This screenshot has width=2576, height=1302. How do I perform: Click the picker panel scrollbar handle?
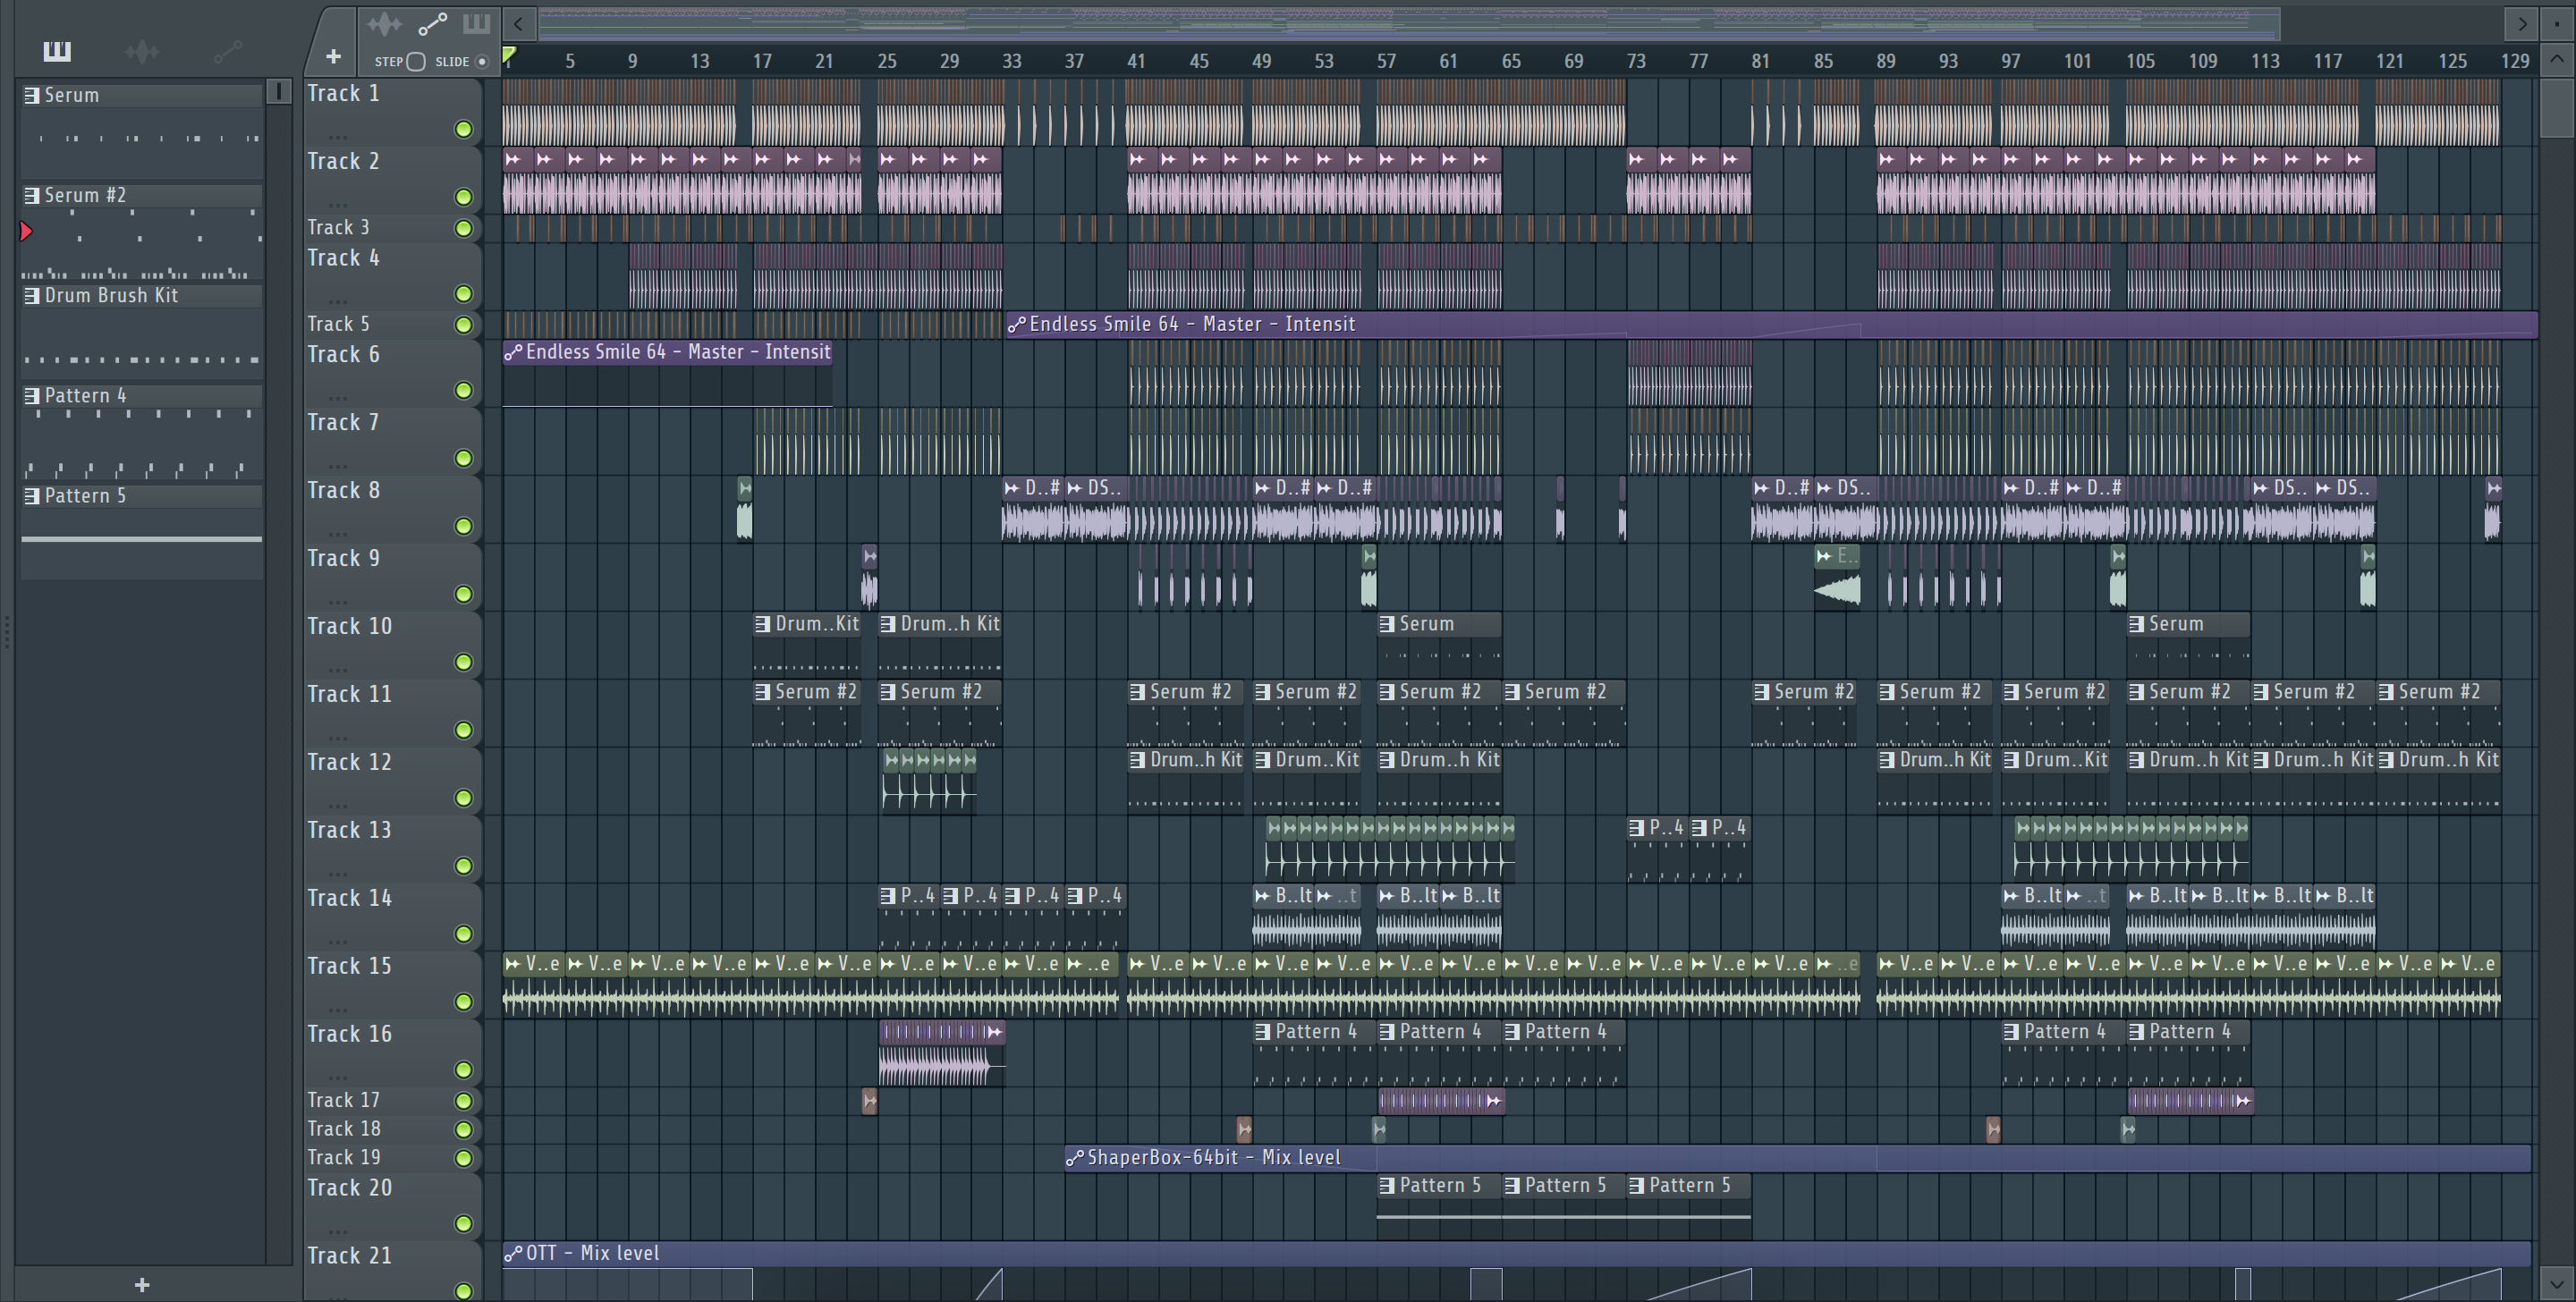279,93
